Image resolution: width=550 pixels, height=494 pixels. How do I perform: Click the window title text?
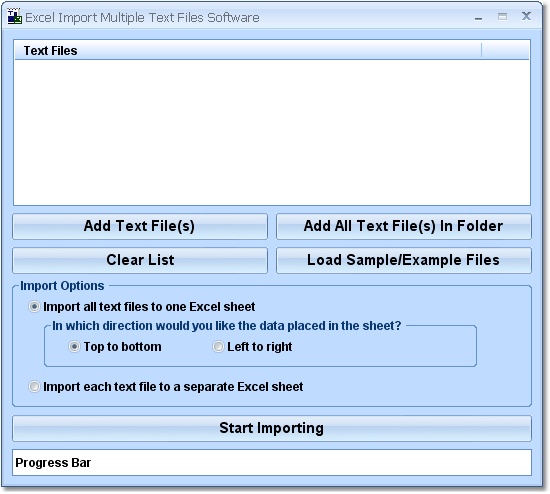tap(142, 17)
